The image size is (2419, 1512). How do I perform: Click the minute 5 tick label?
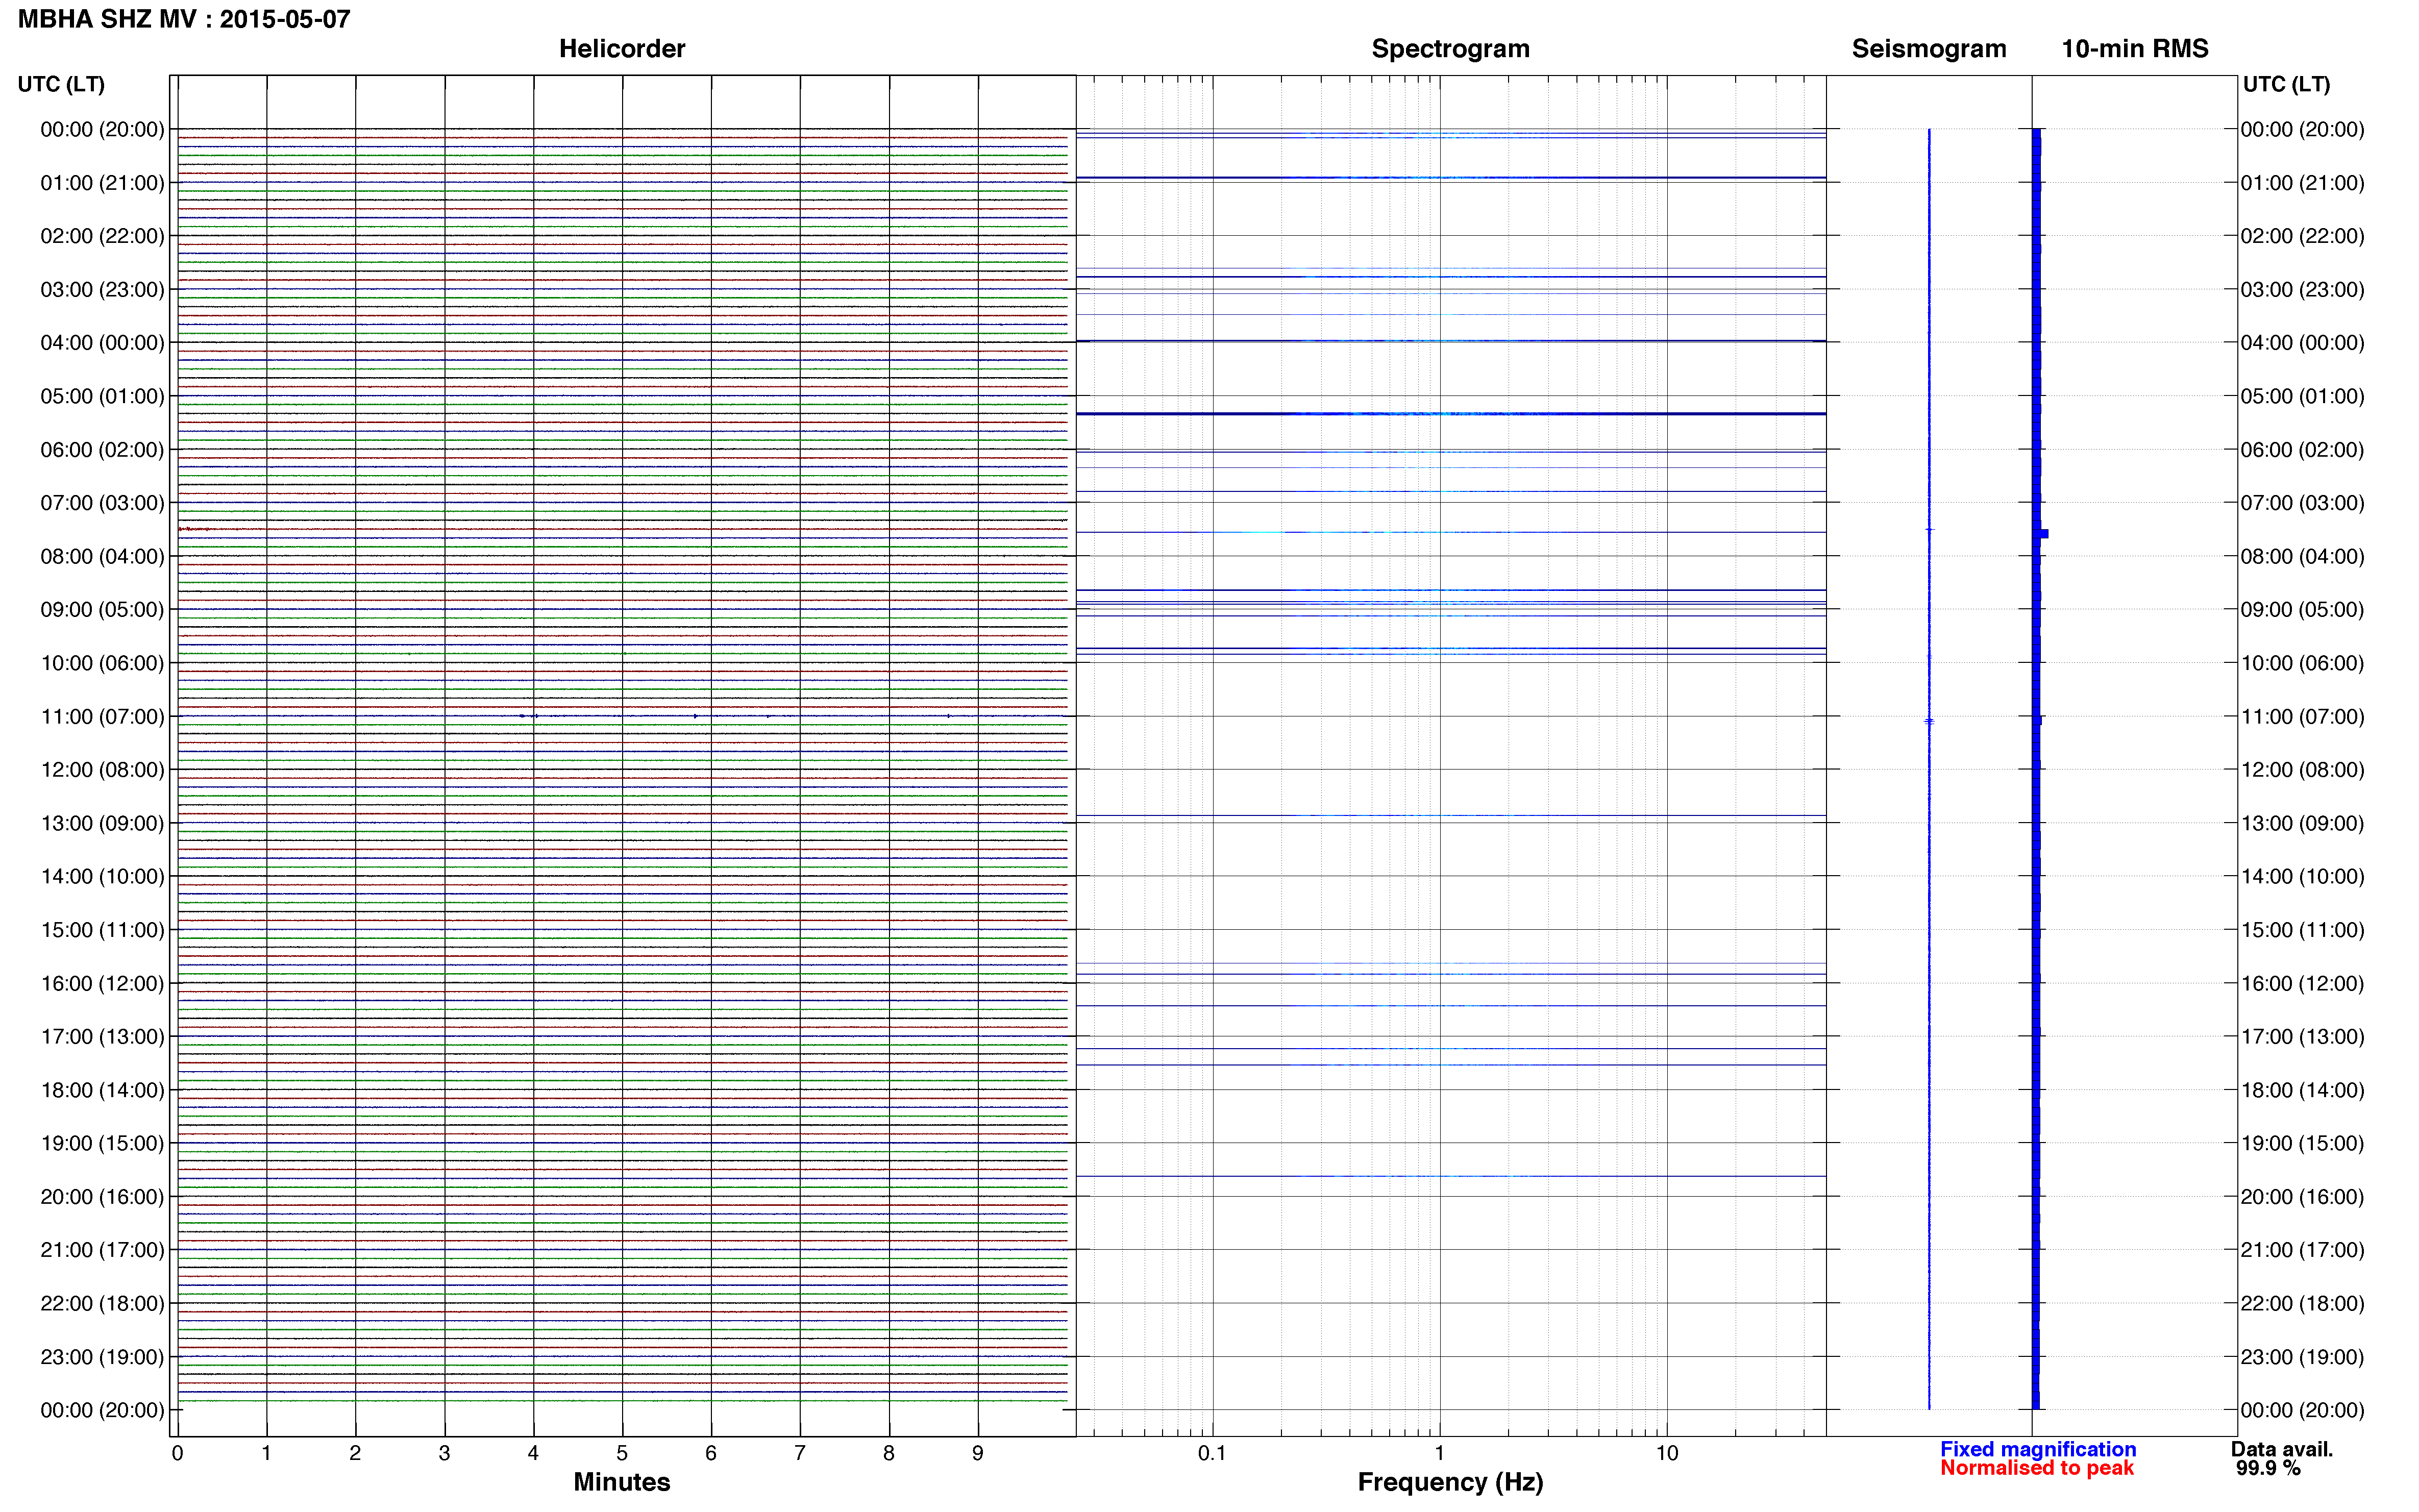(622, 1453)
